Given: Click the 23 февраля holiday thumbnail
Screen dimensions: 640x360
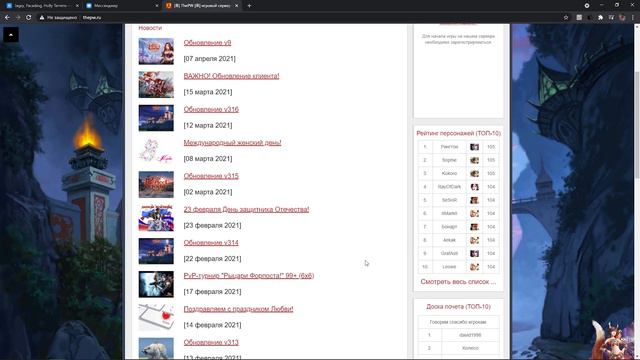Looking at the screenshot, I should point(156,218).
